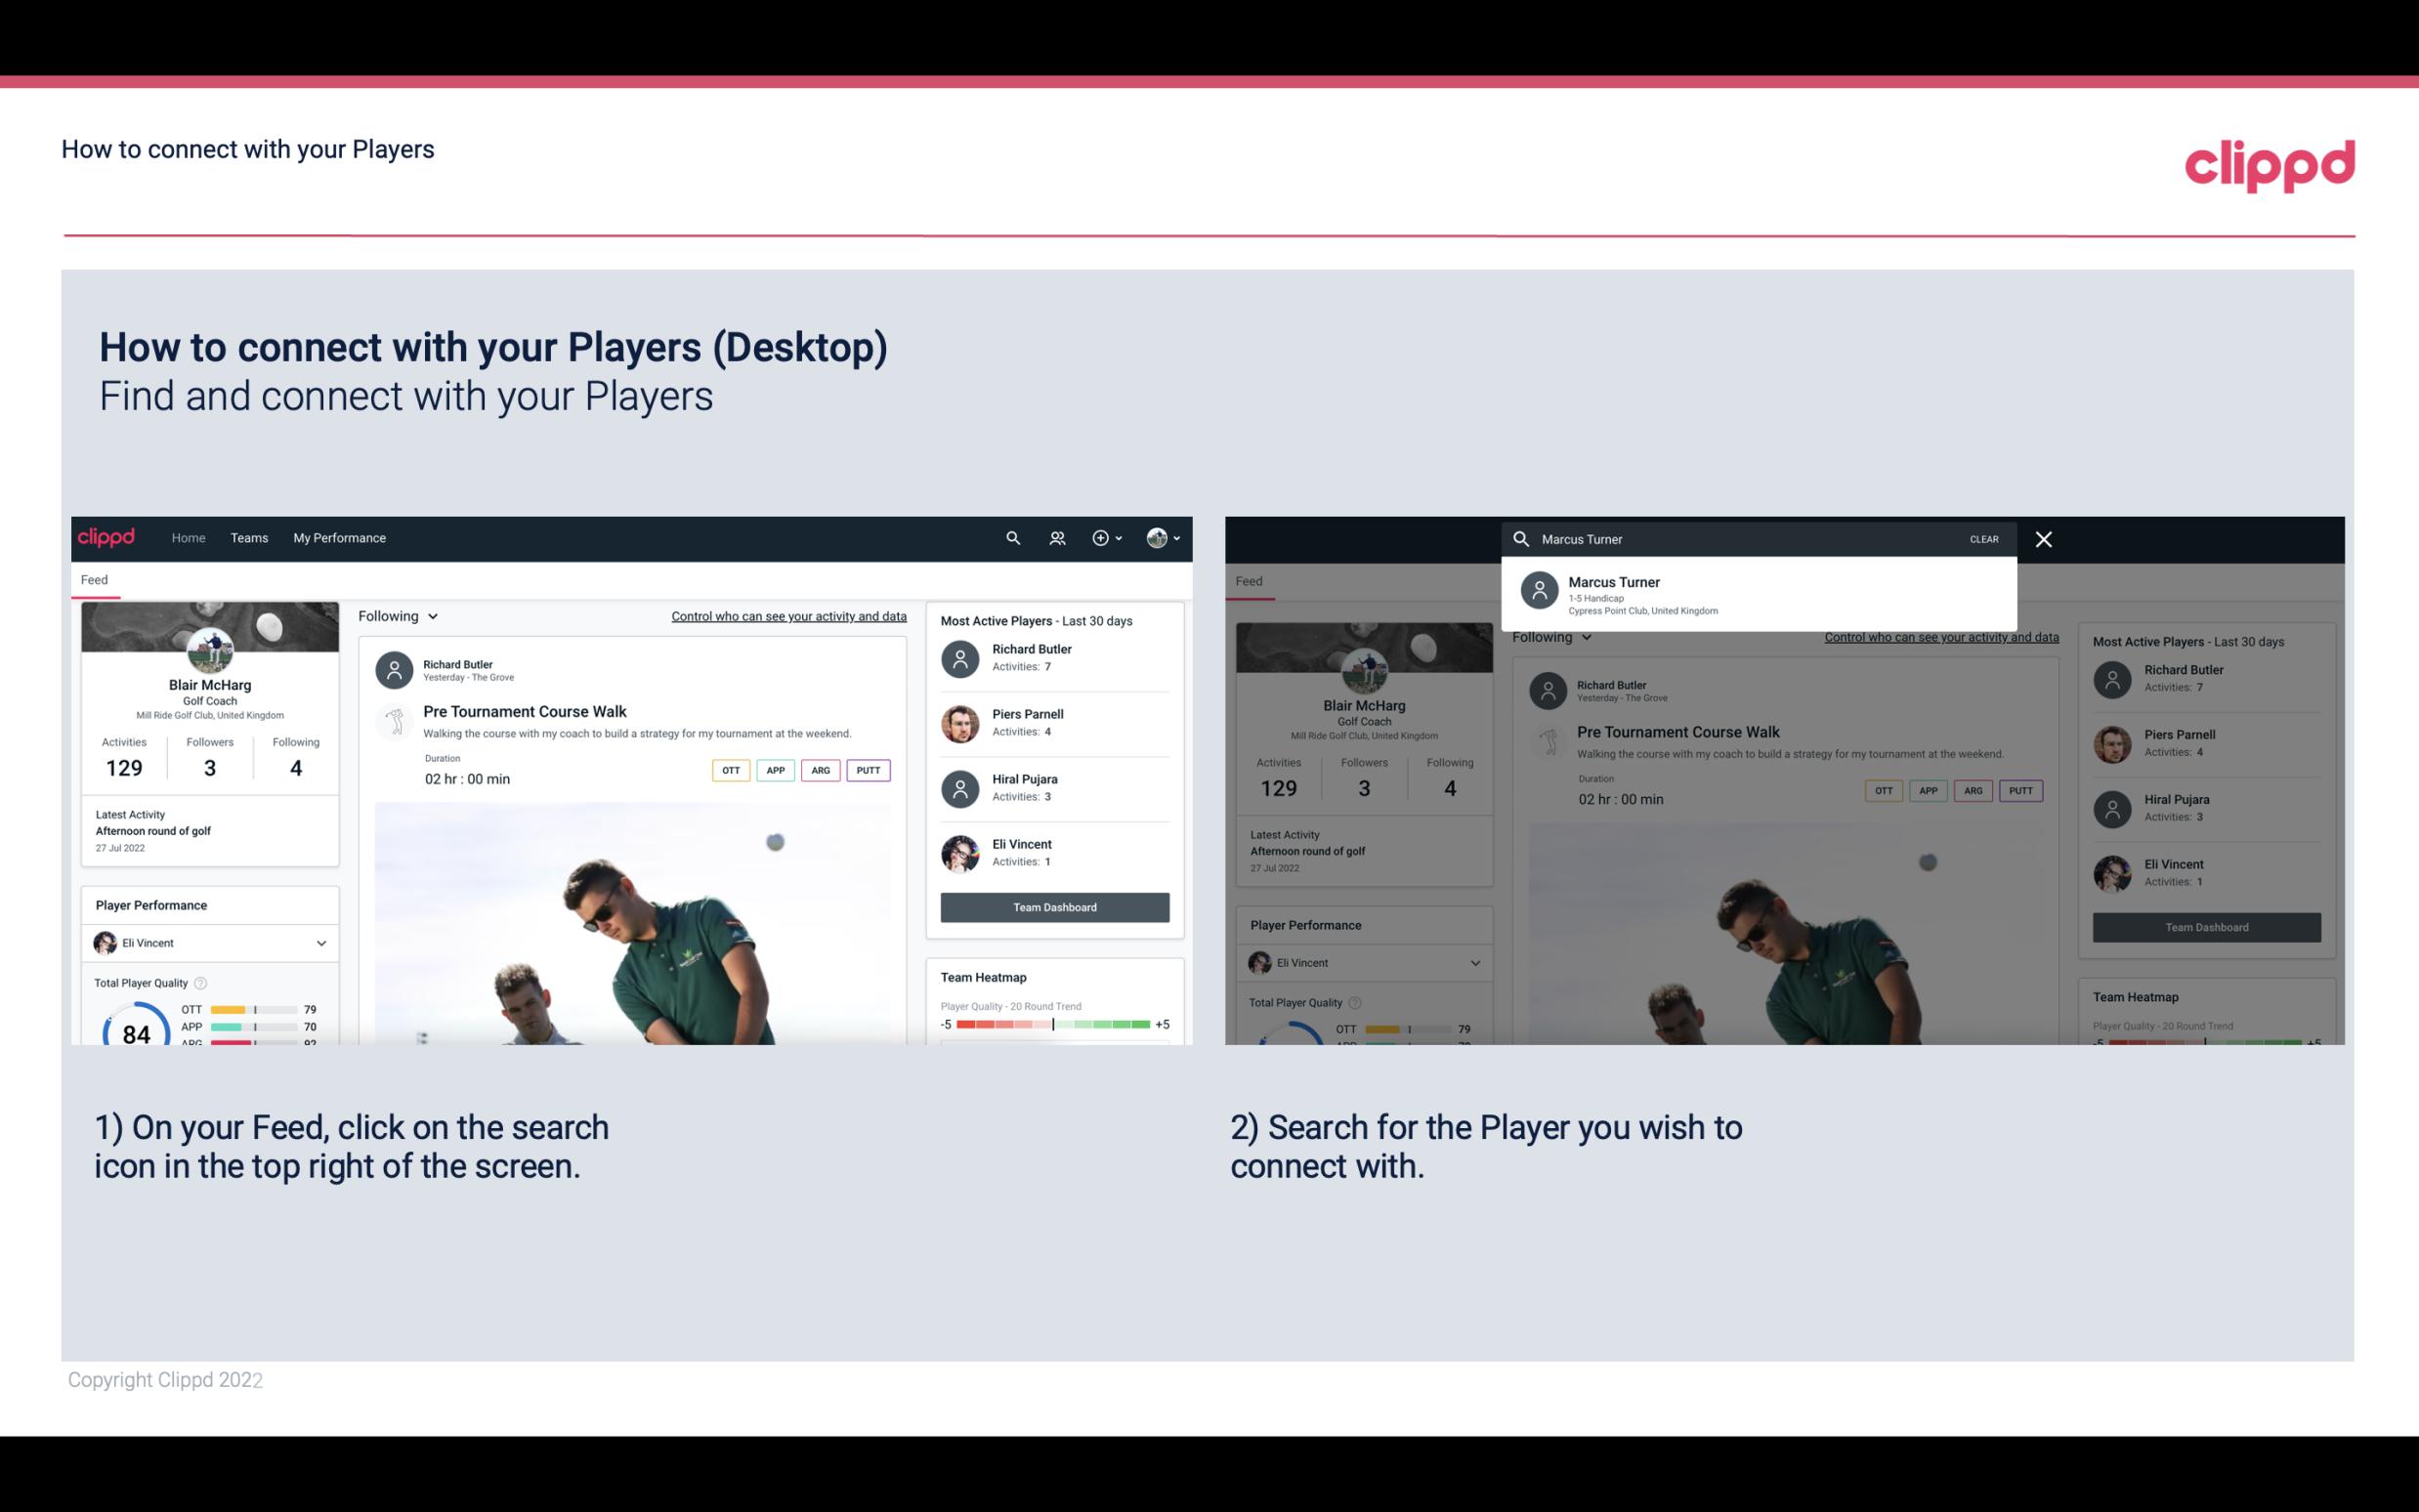Click the Team Dashboard button

click(1053, 905)
